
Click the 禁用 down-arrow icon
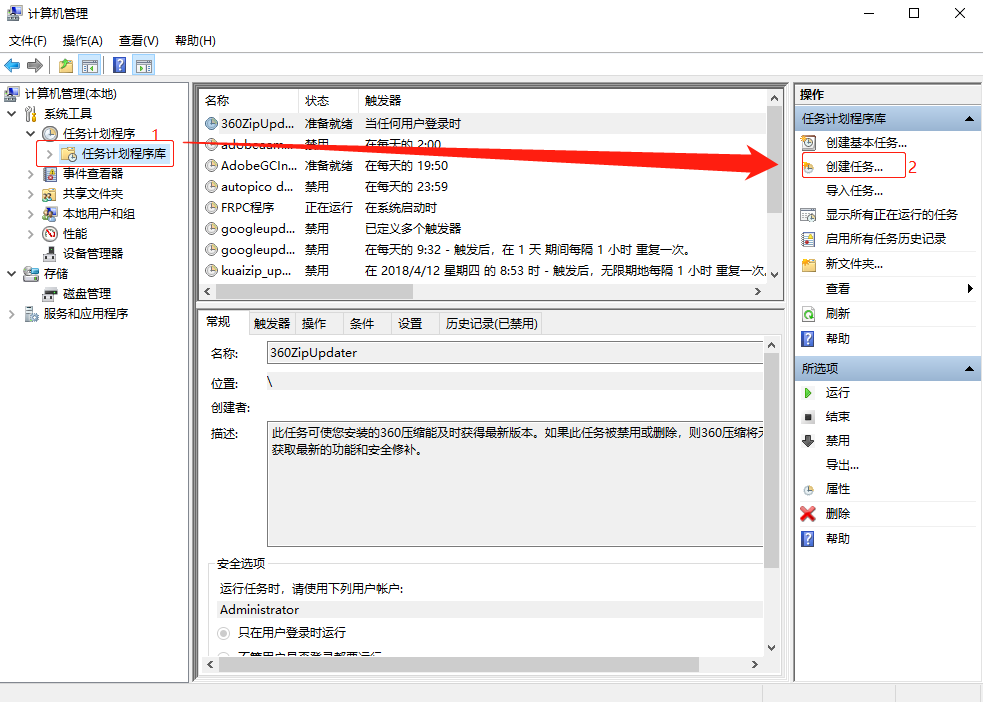[x=808, y=440]
